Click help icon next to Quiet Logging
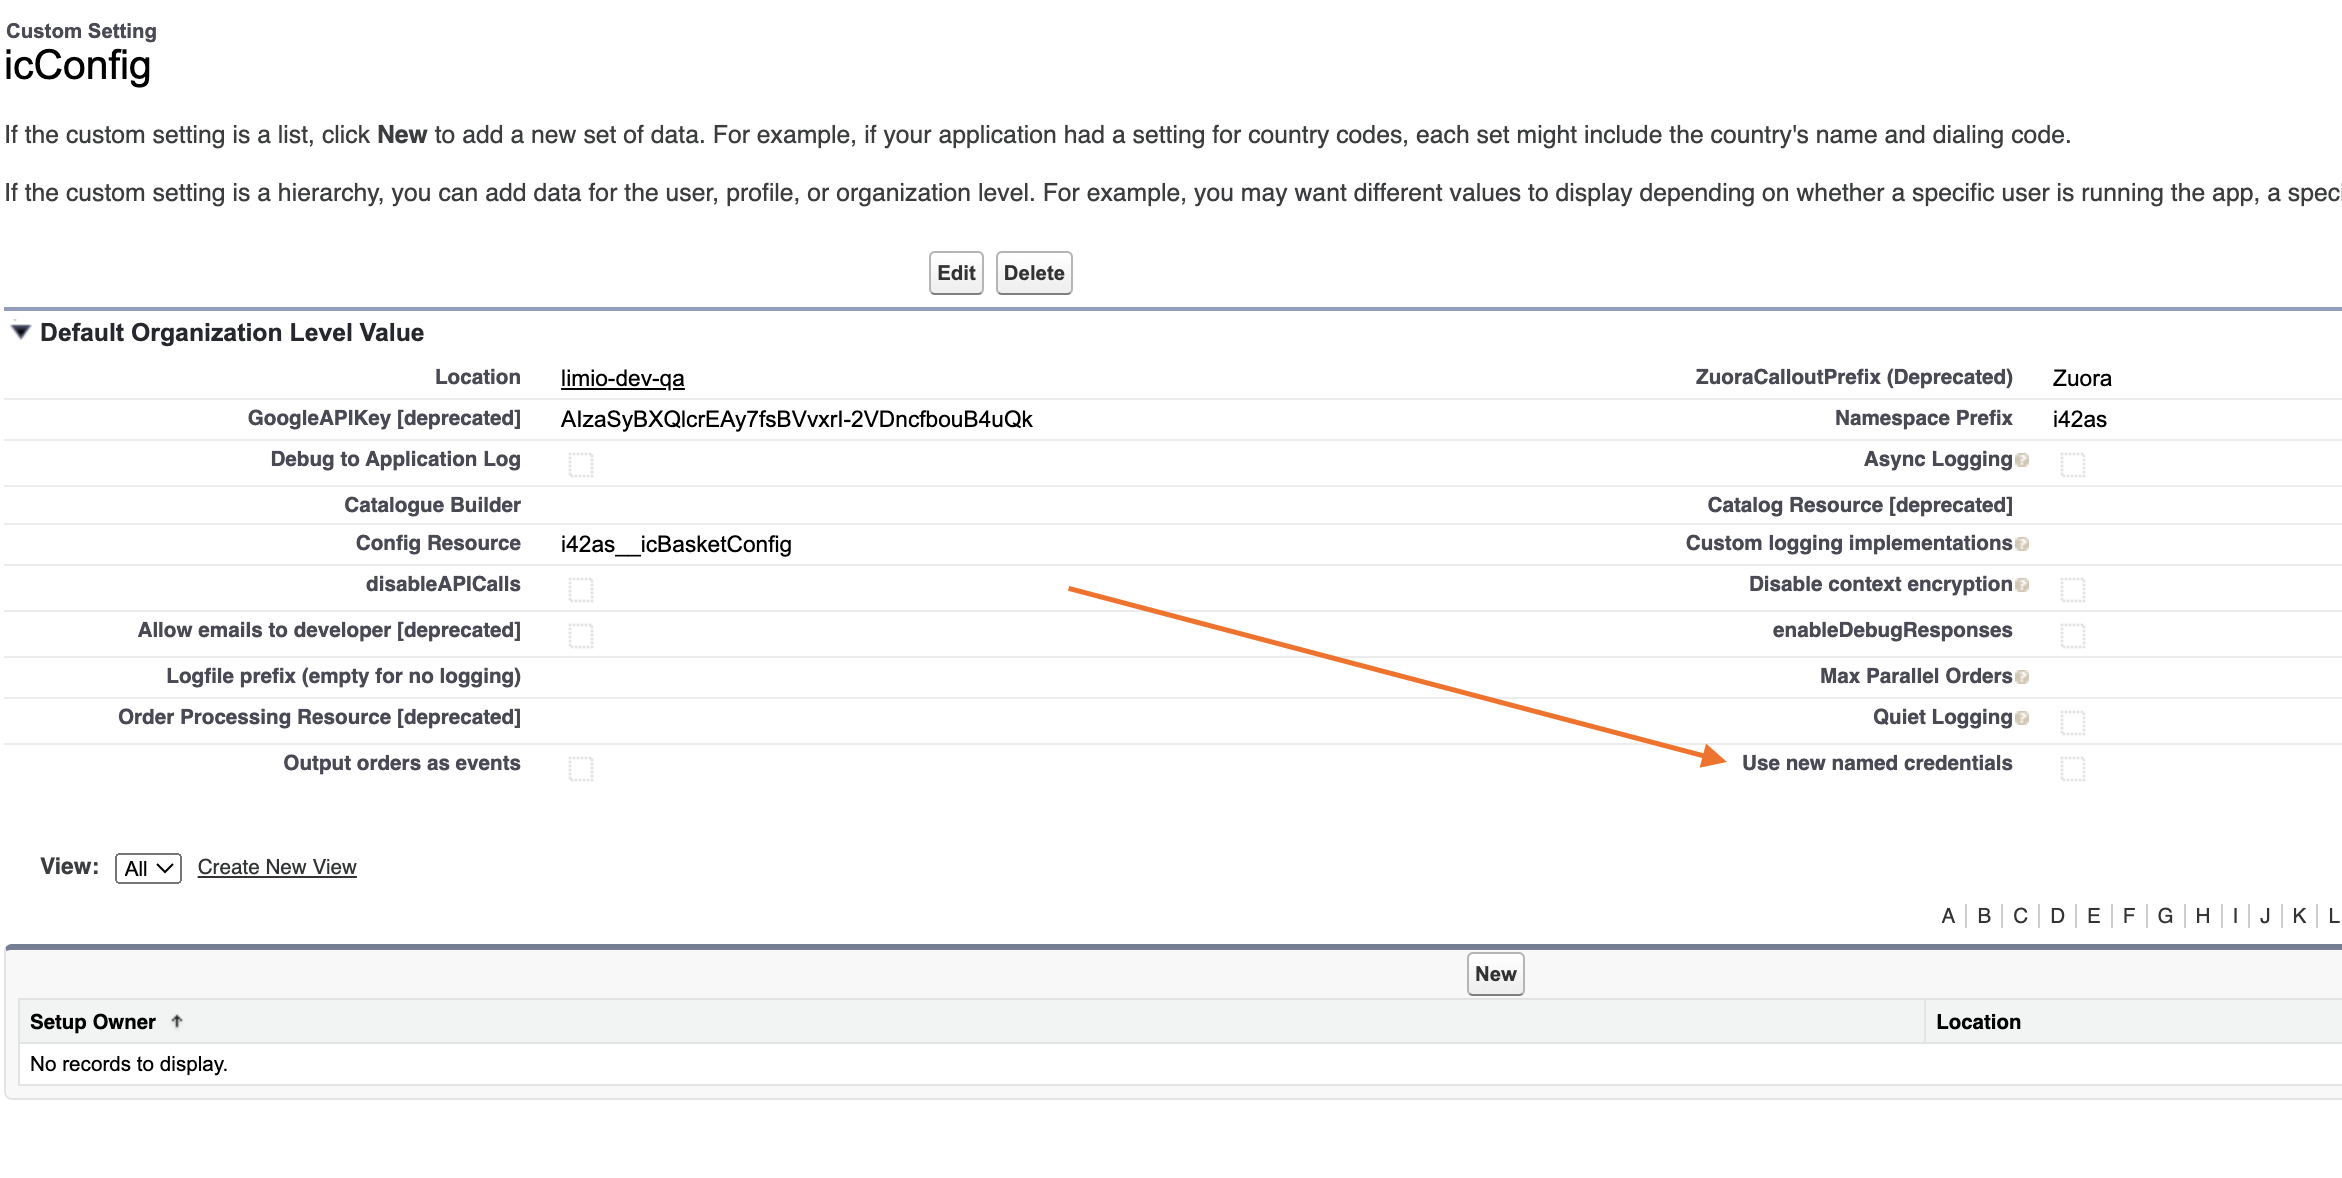The image size is (2342, 1178). click(2022, 718)
